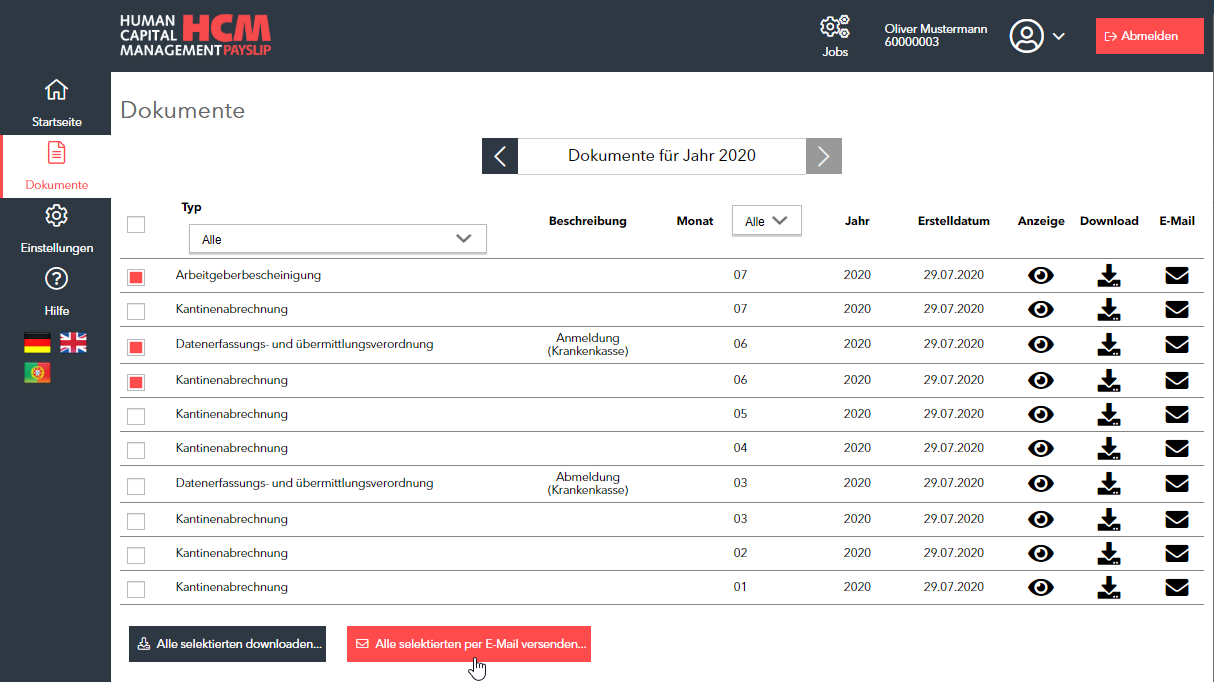Email Kantinenabrechnung for month 07
Image resolution: width=1214 pixels, height=682 pixels.
click(x=1177, y=310)
